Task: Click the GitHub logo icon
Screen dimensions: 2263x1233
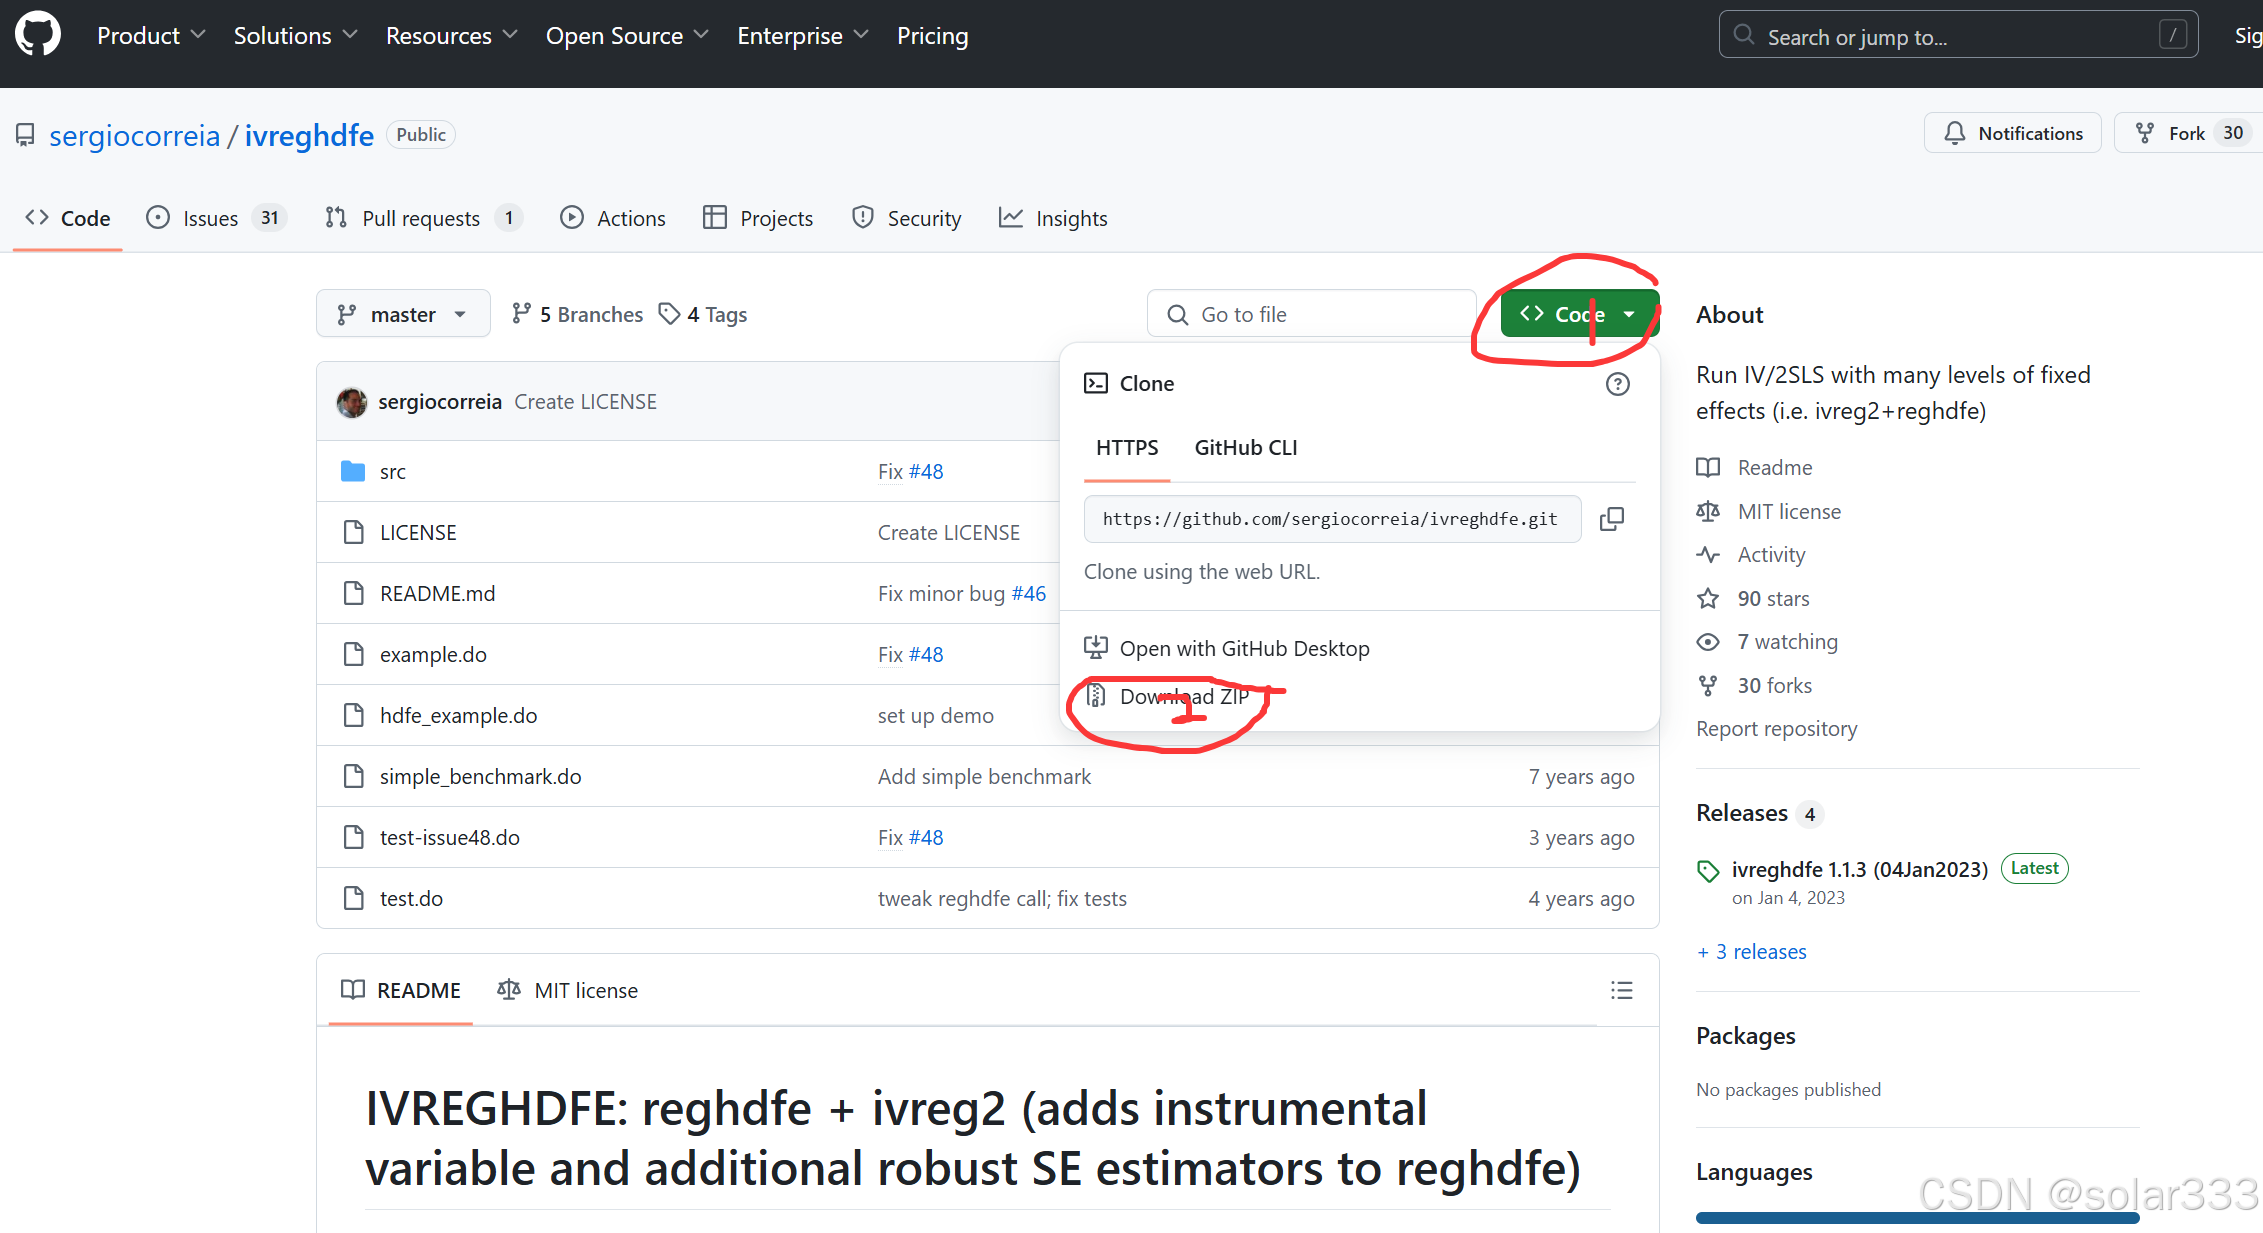Action: (38, 35)
